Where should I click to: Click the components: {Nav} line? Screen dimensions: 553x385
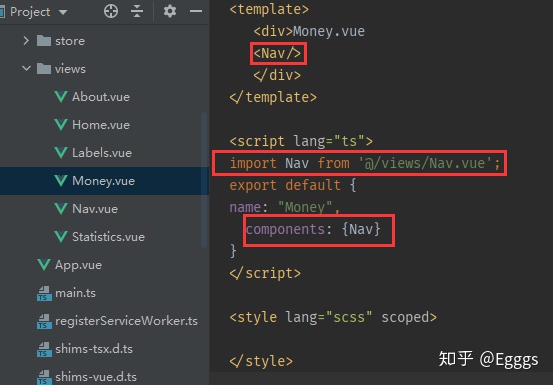click(313, 230)
